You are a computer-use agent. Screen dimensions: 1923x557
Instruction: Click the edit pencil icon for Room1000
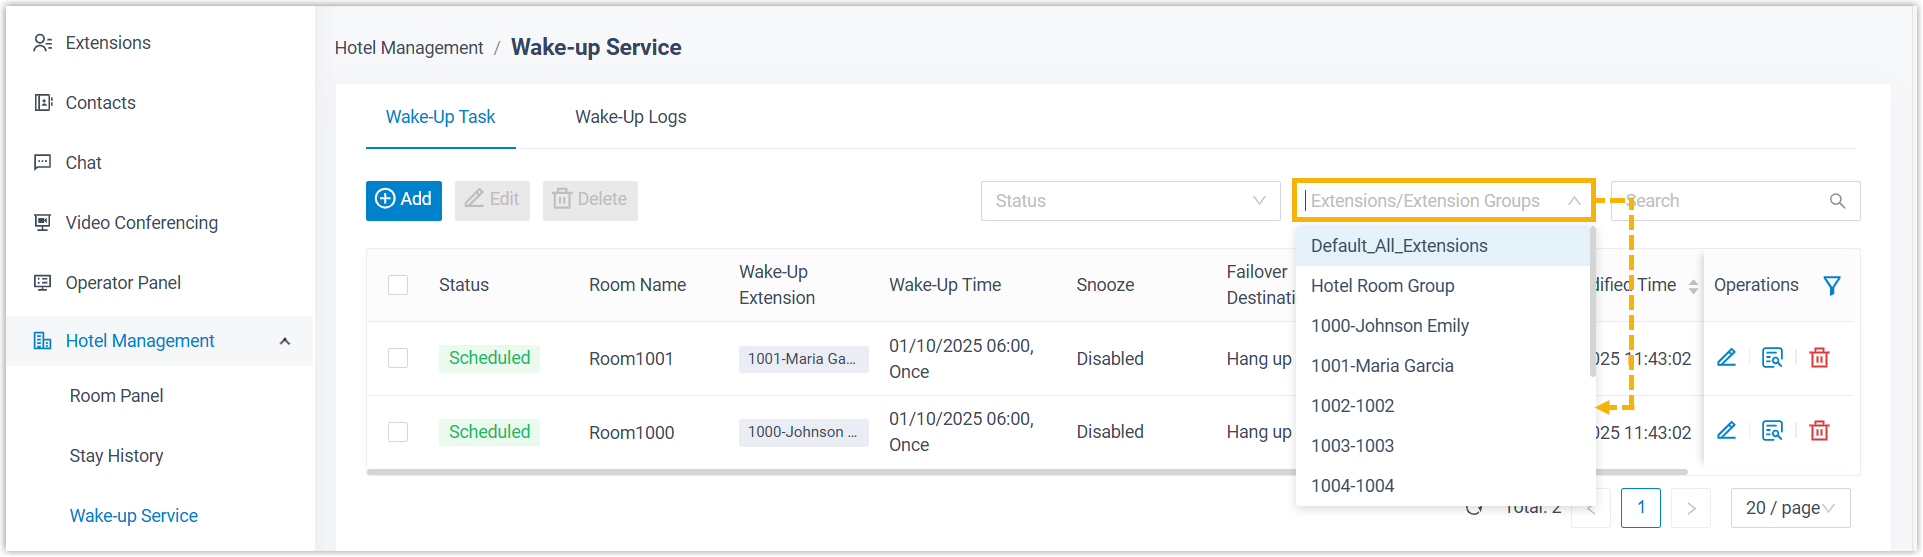click(x=1726, y=431)
